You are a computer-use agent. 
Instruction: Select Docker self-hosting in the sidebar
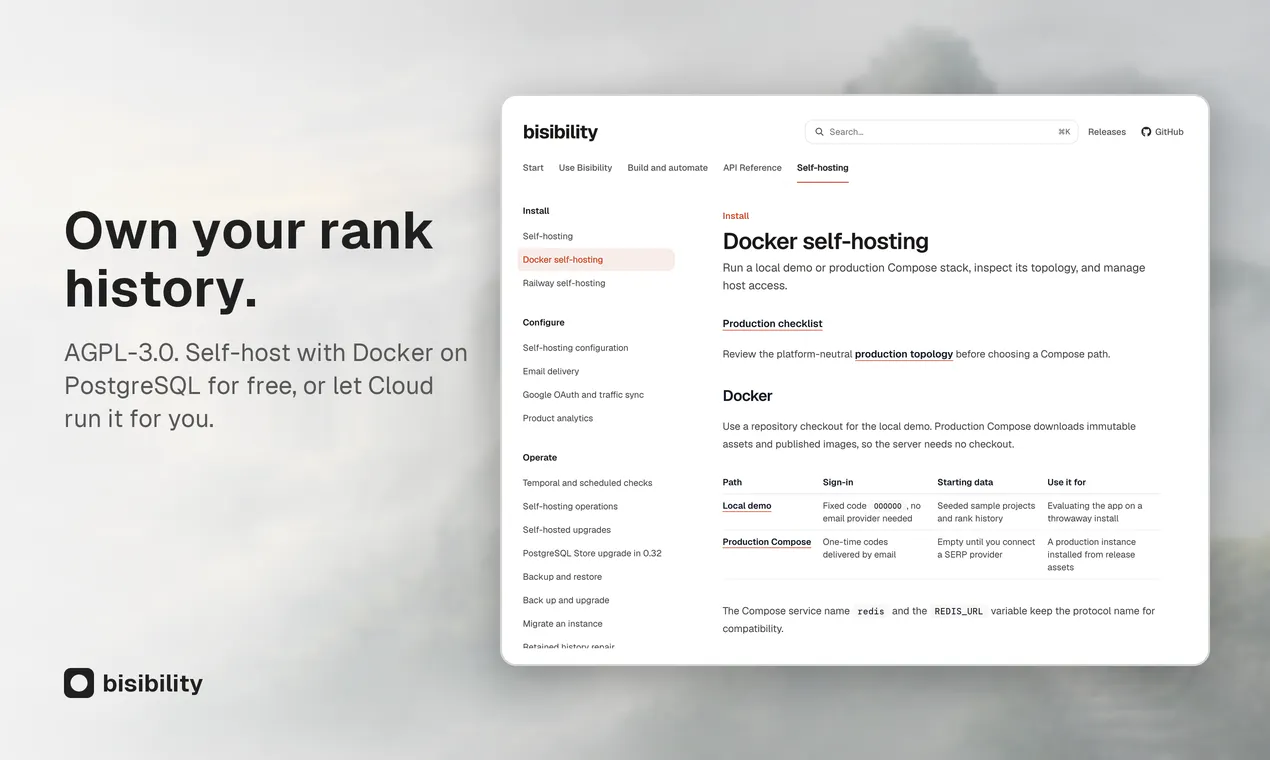click(596, 260)
